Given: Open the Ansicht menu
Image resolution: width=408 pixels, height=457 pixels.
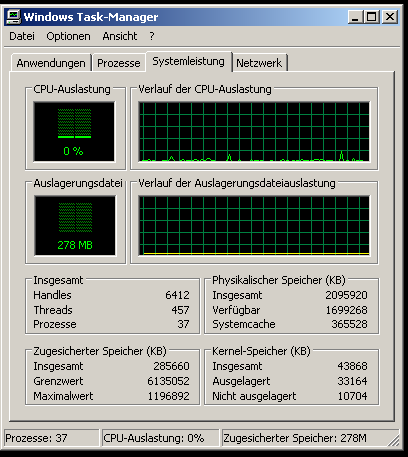Looking at the screenshot, I should pyautogui.click(x=120, y=36).
